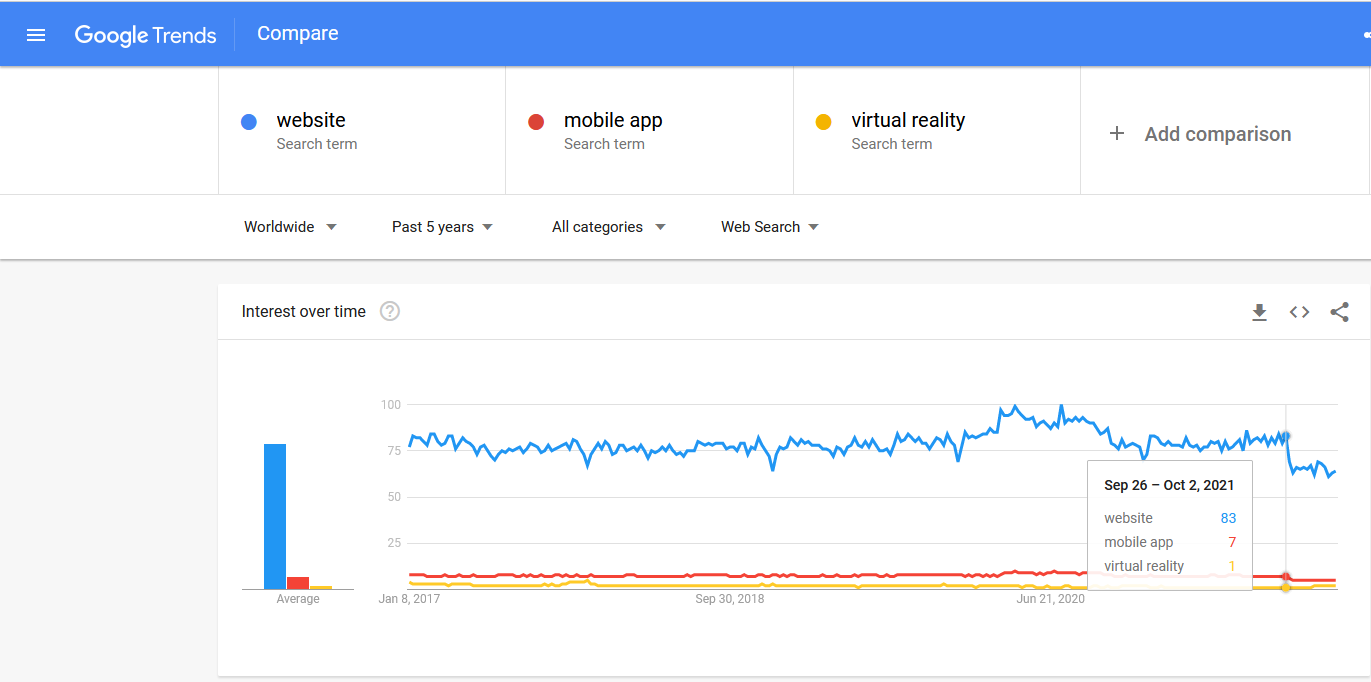Select the Compare header item

(x=297, y=33)
